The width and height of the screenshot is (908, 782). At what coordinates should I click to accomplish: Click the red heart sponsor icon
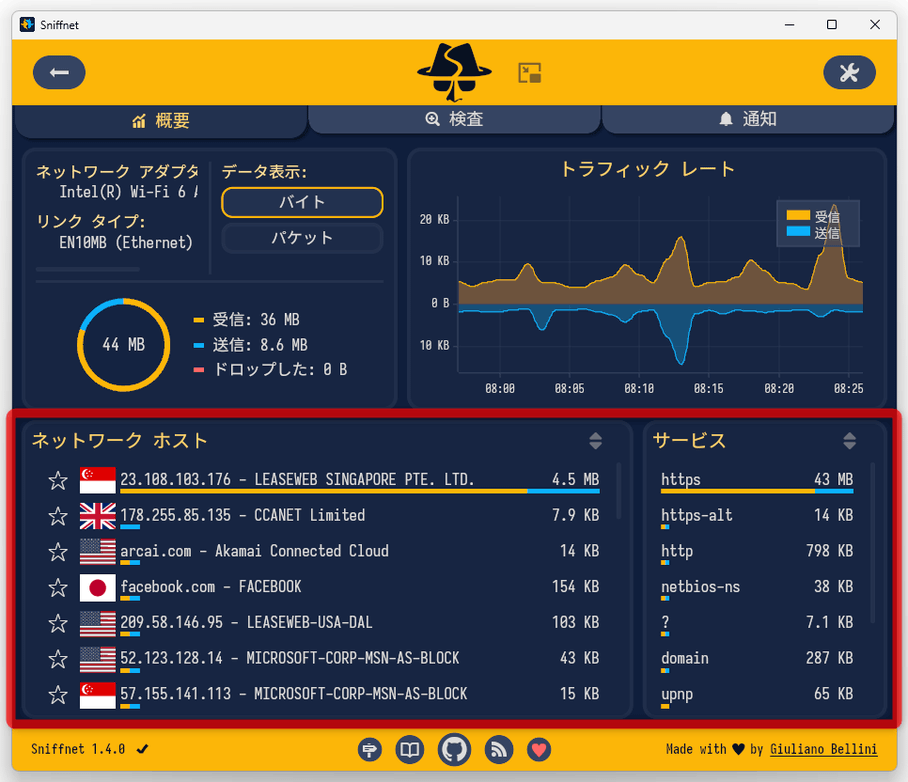coord(539,750)
